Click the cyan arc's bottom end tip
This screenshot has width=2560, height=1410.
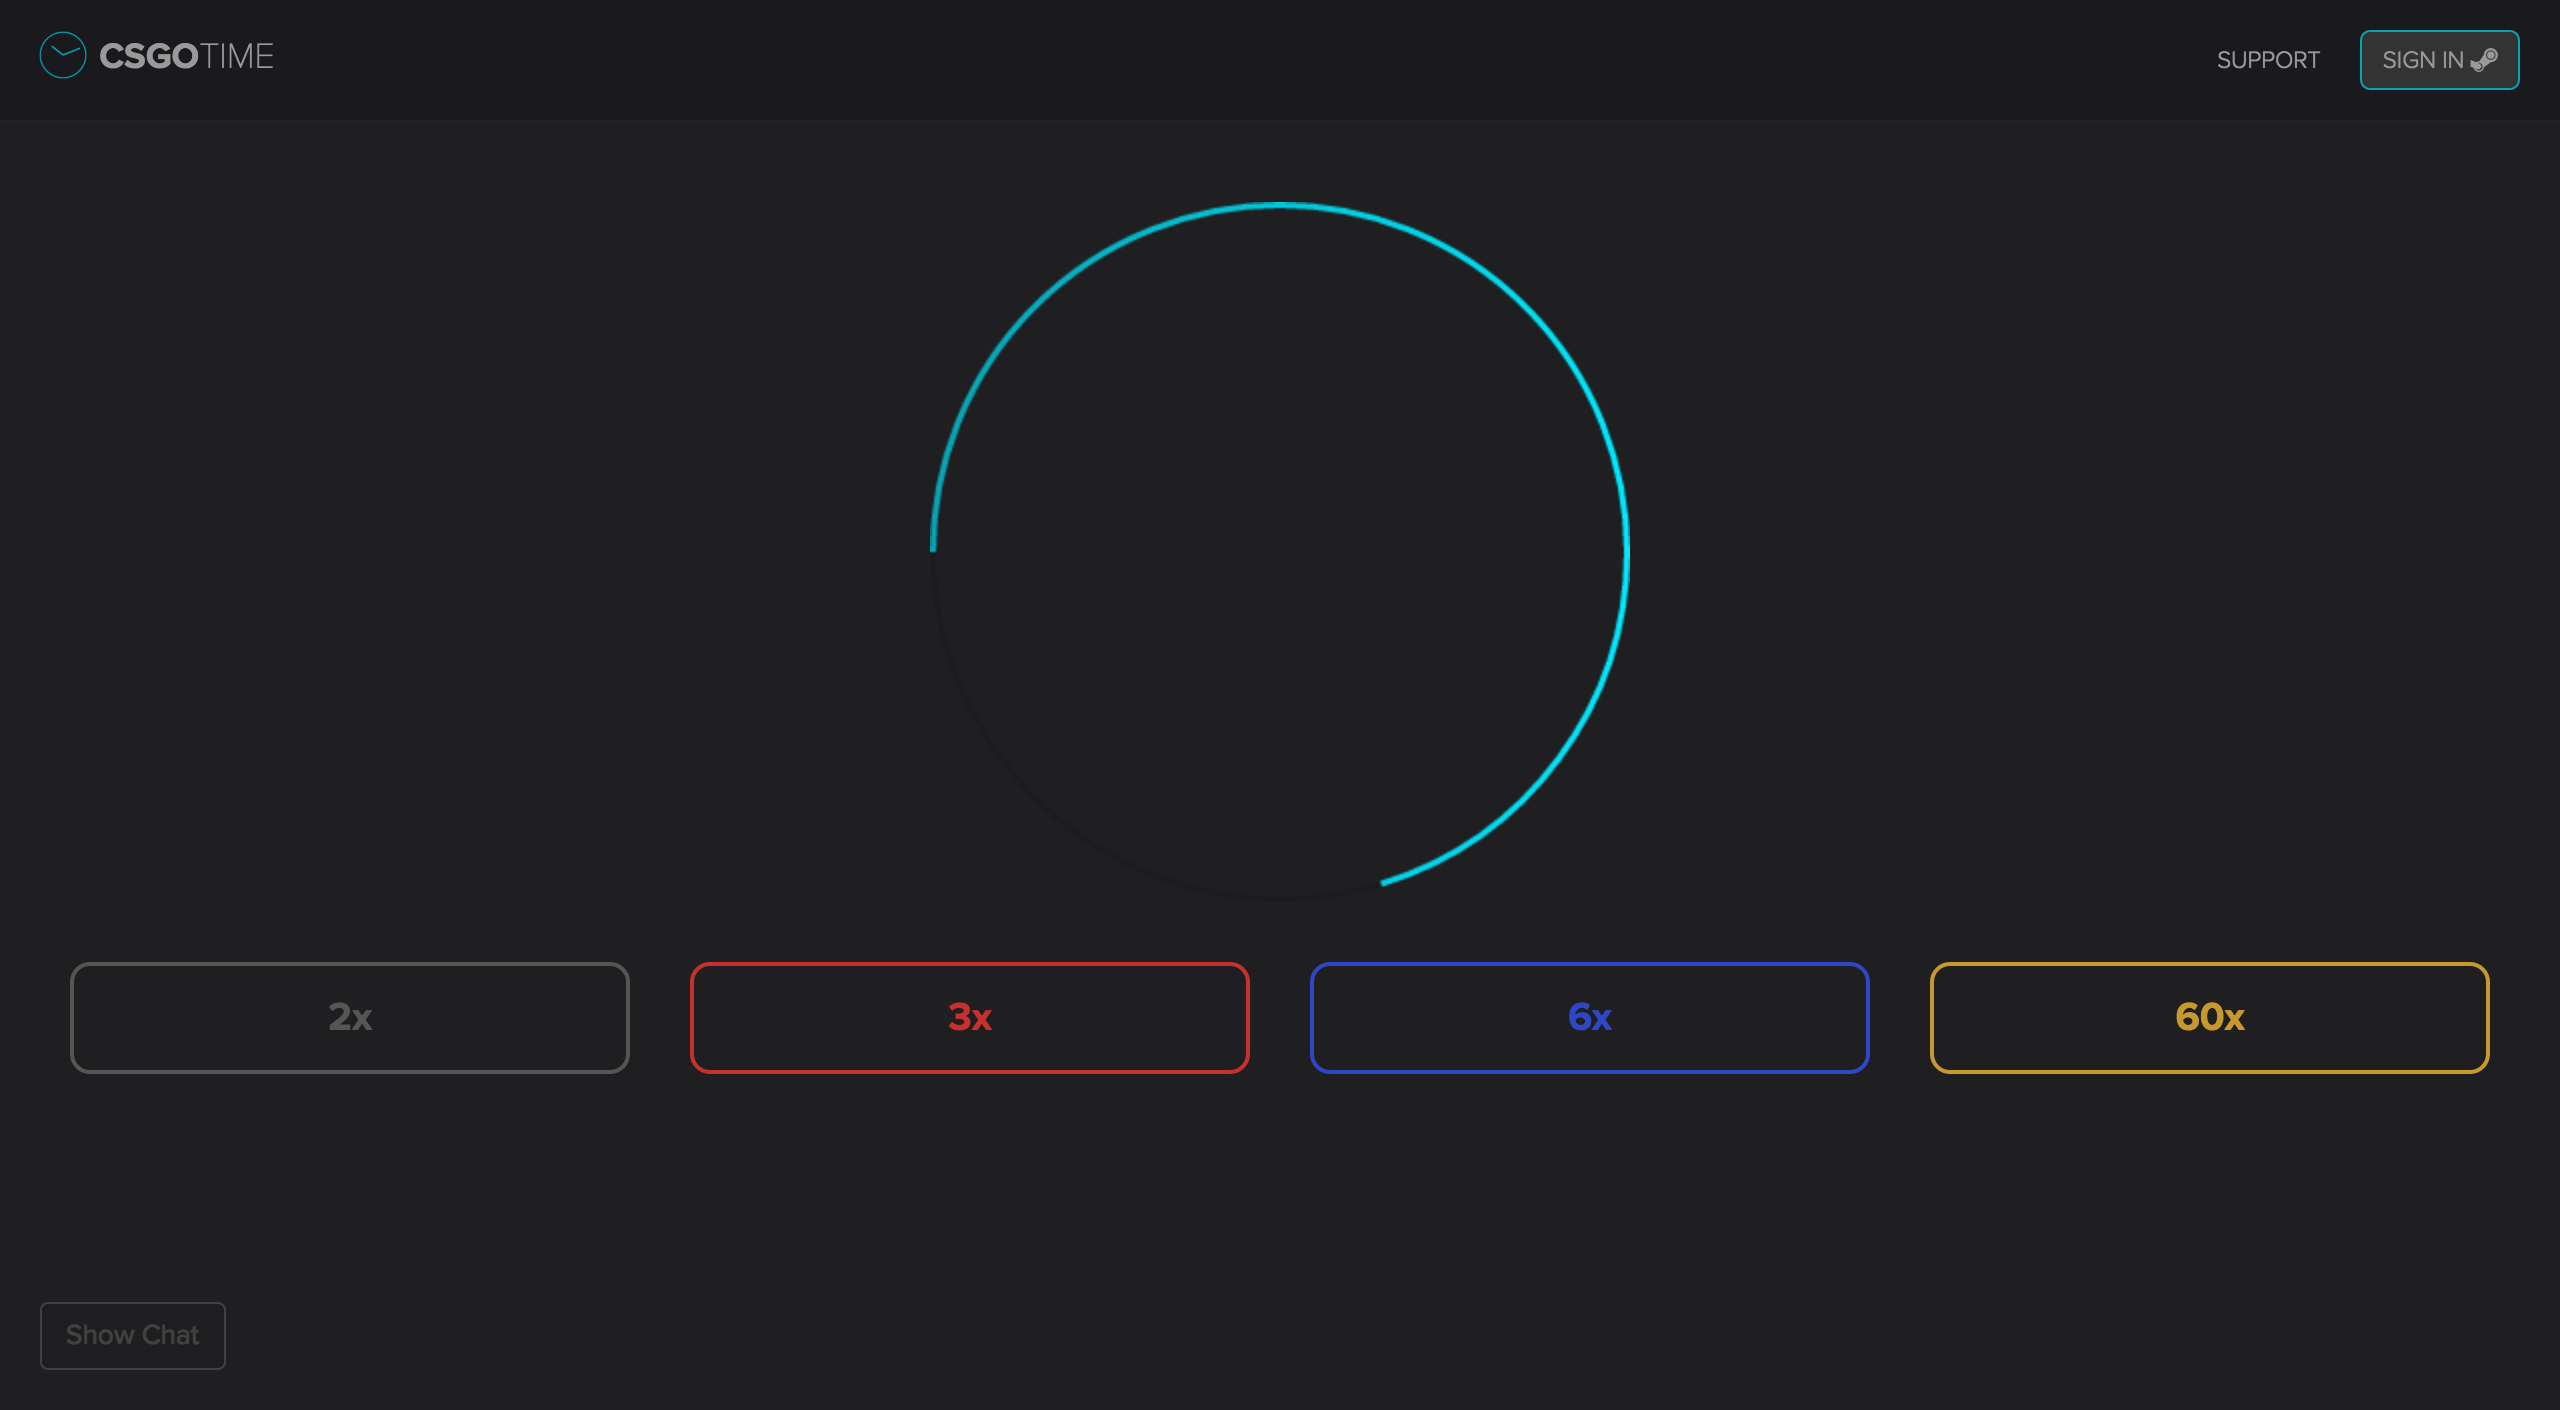pyautogui.click(x=1384, y=882)
